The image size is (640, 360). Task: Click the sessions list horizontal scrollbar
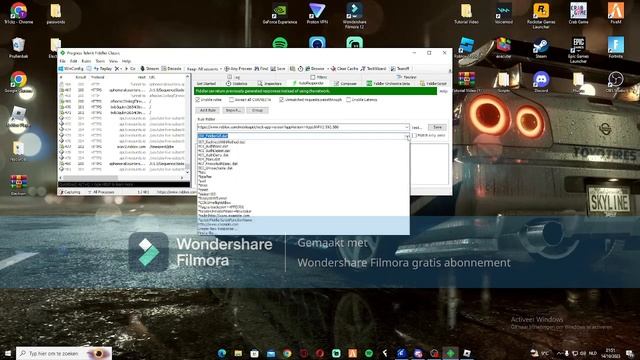coord(122,178)
